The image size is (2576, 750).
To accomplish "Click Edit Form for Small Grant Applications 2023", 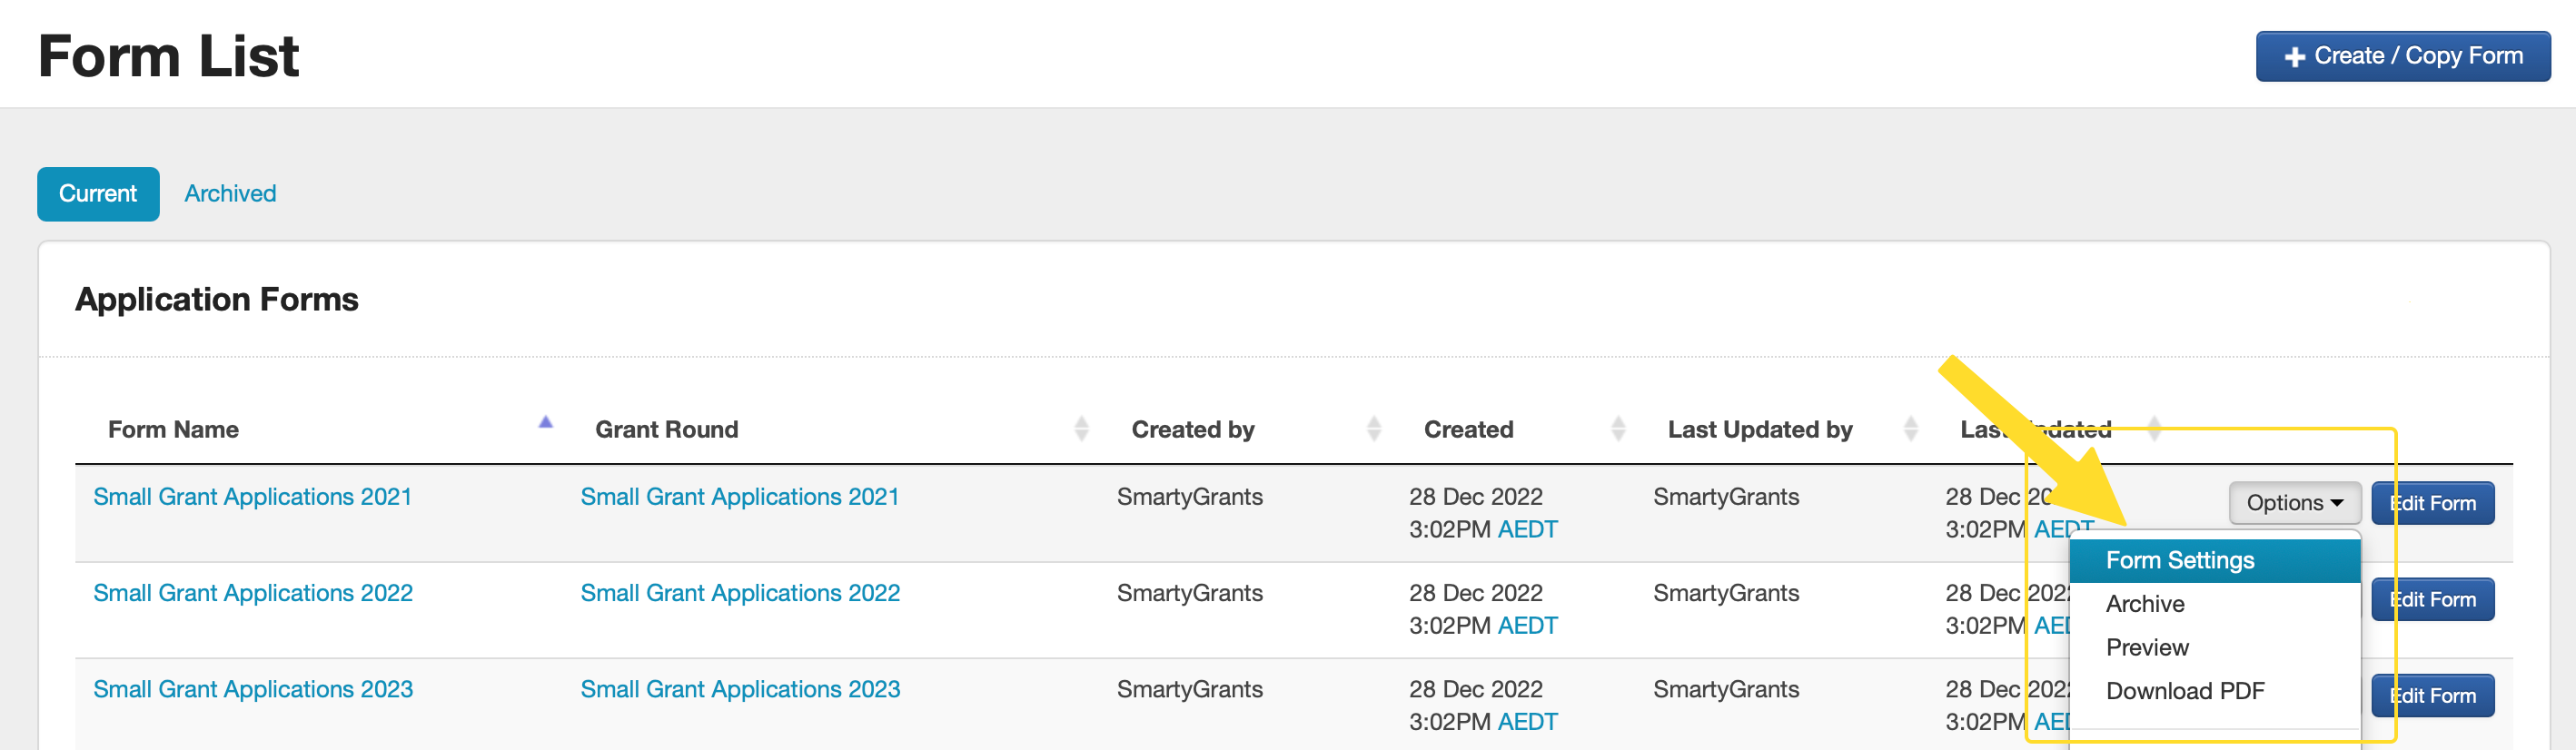I will tap(2432, 696).
